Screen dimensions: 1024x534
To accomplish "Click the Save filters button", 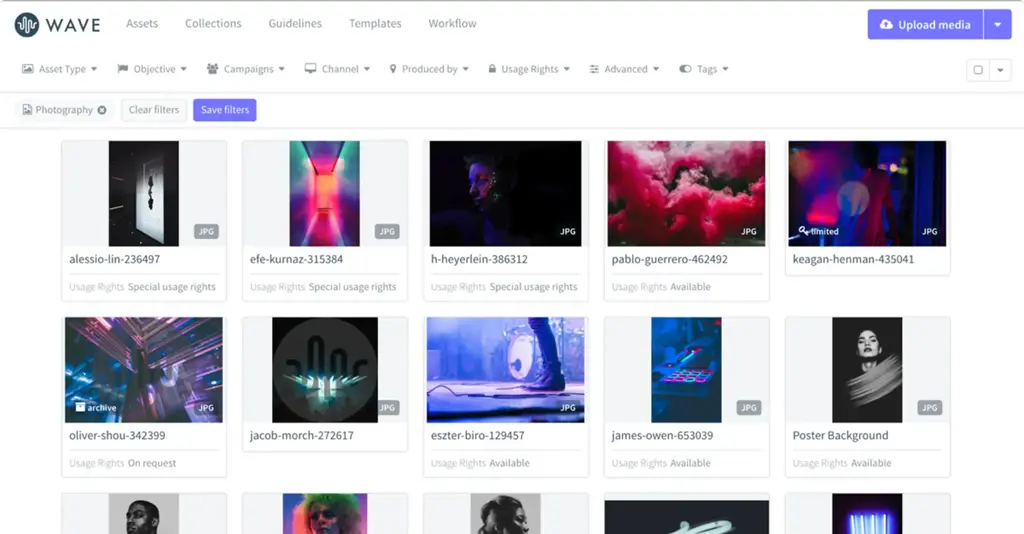I will click(x=225, y=110).
